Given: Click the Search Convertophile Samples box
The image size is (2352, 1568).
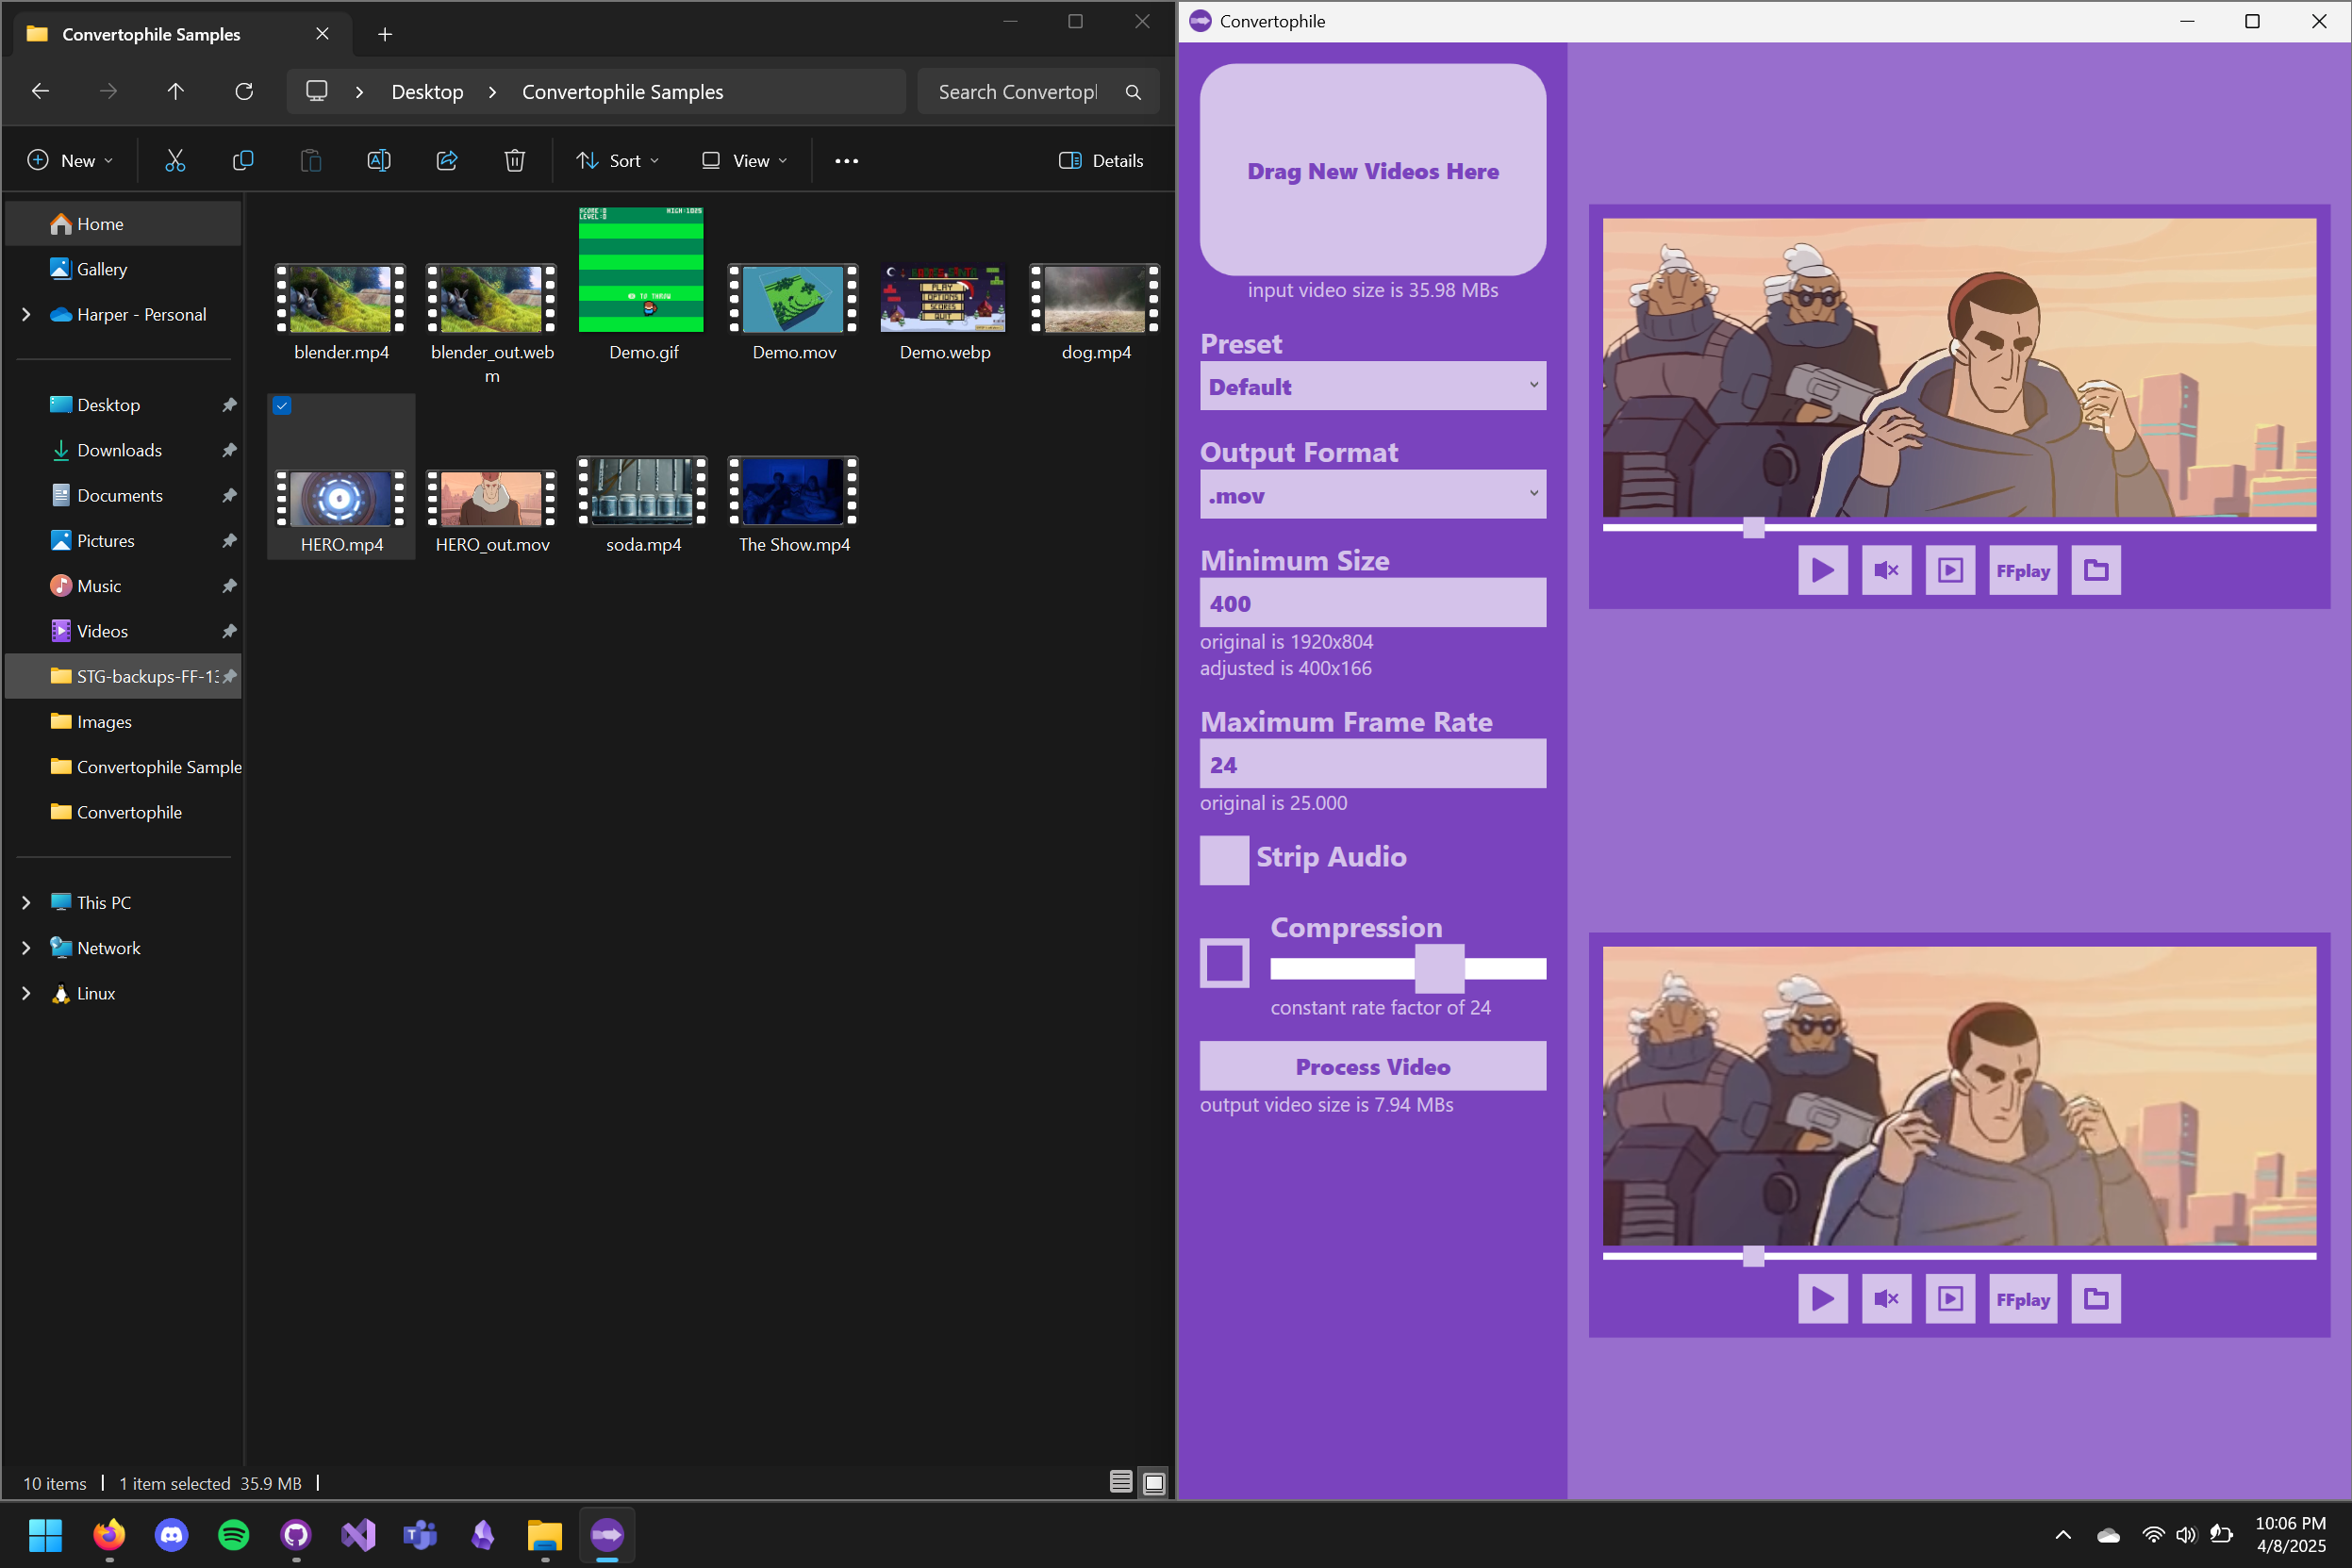Looking at the screenshot, I should click(x=1038, y=92).
